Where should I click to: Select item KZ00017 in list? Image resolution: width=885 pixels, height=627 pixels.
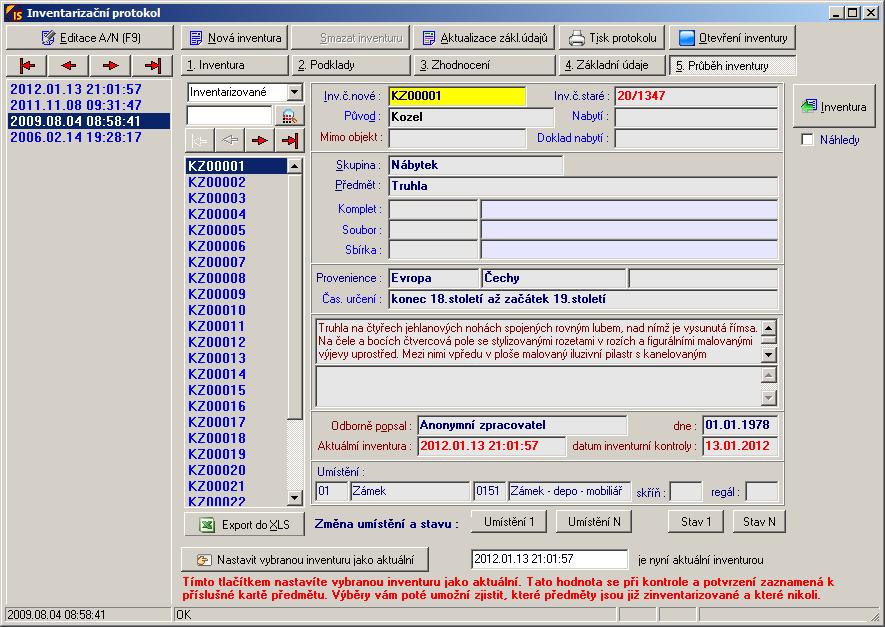point(236,422)
